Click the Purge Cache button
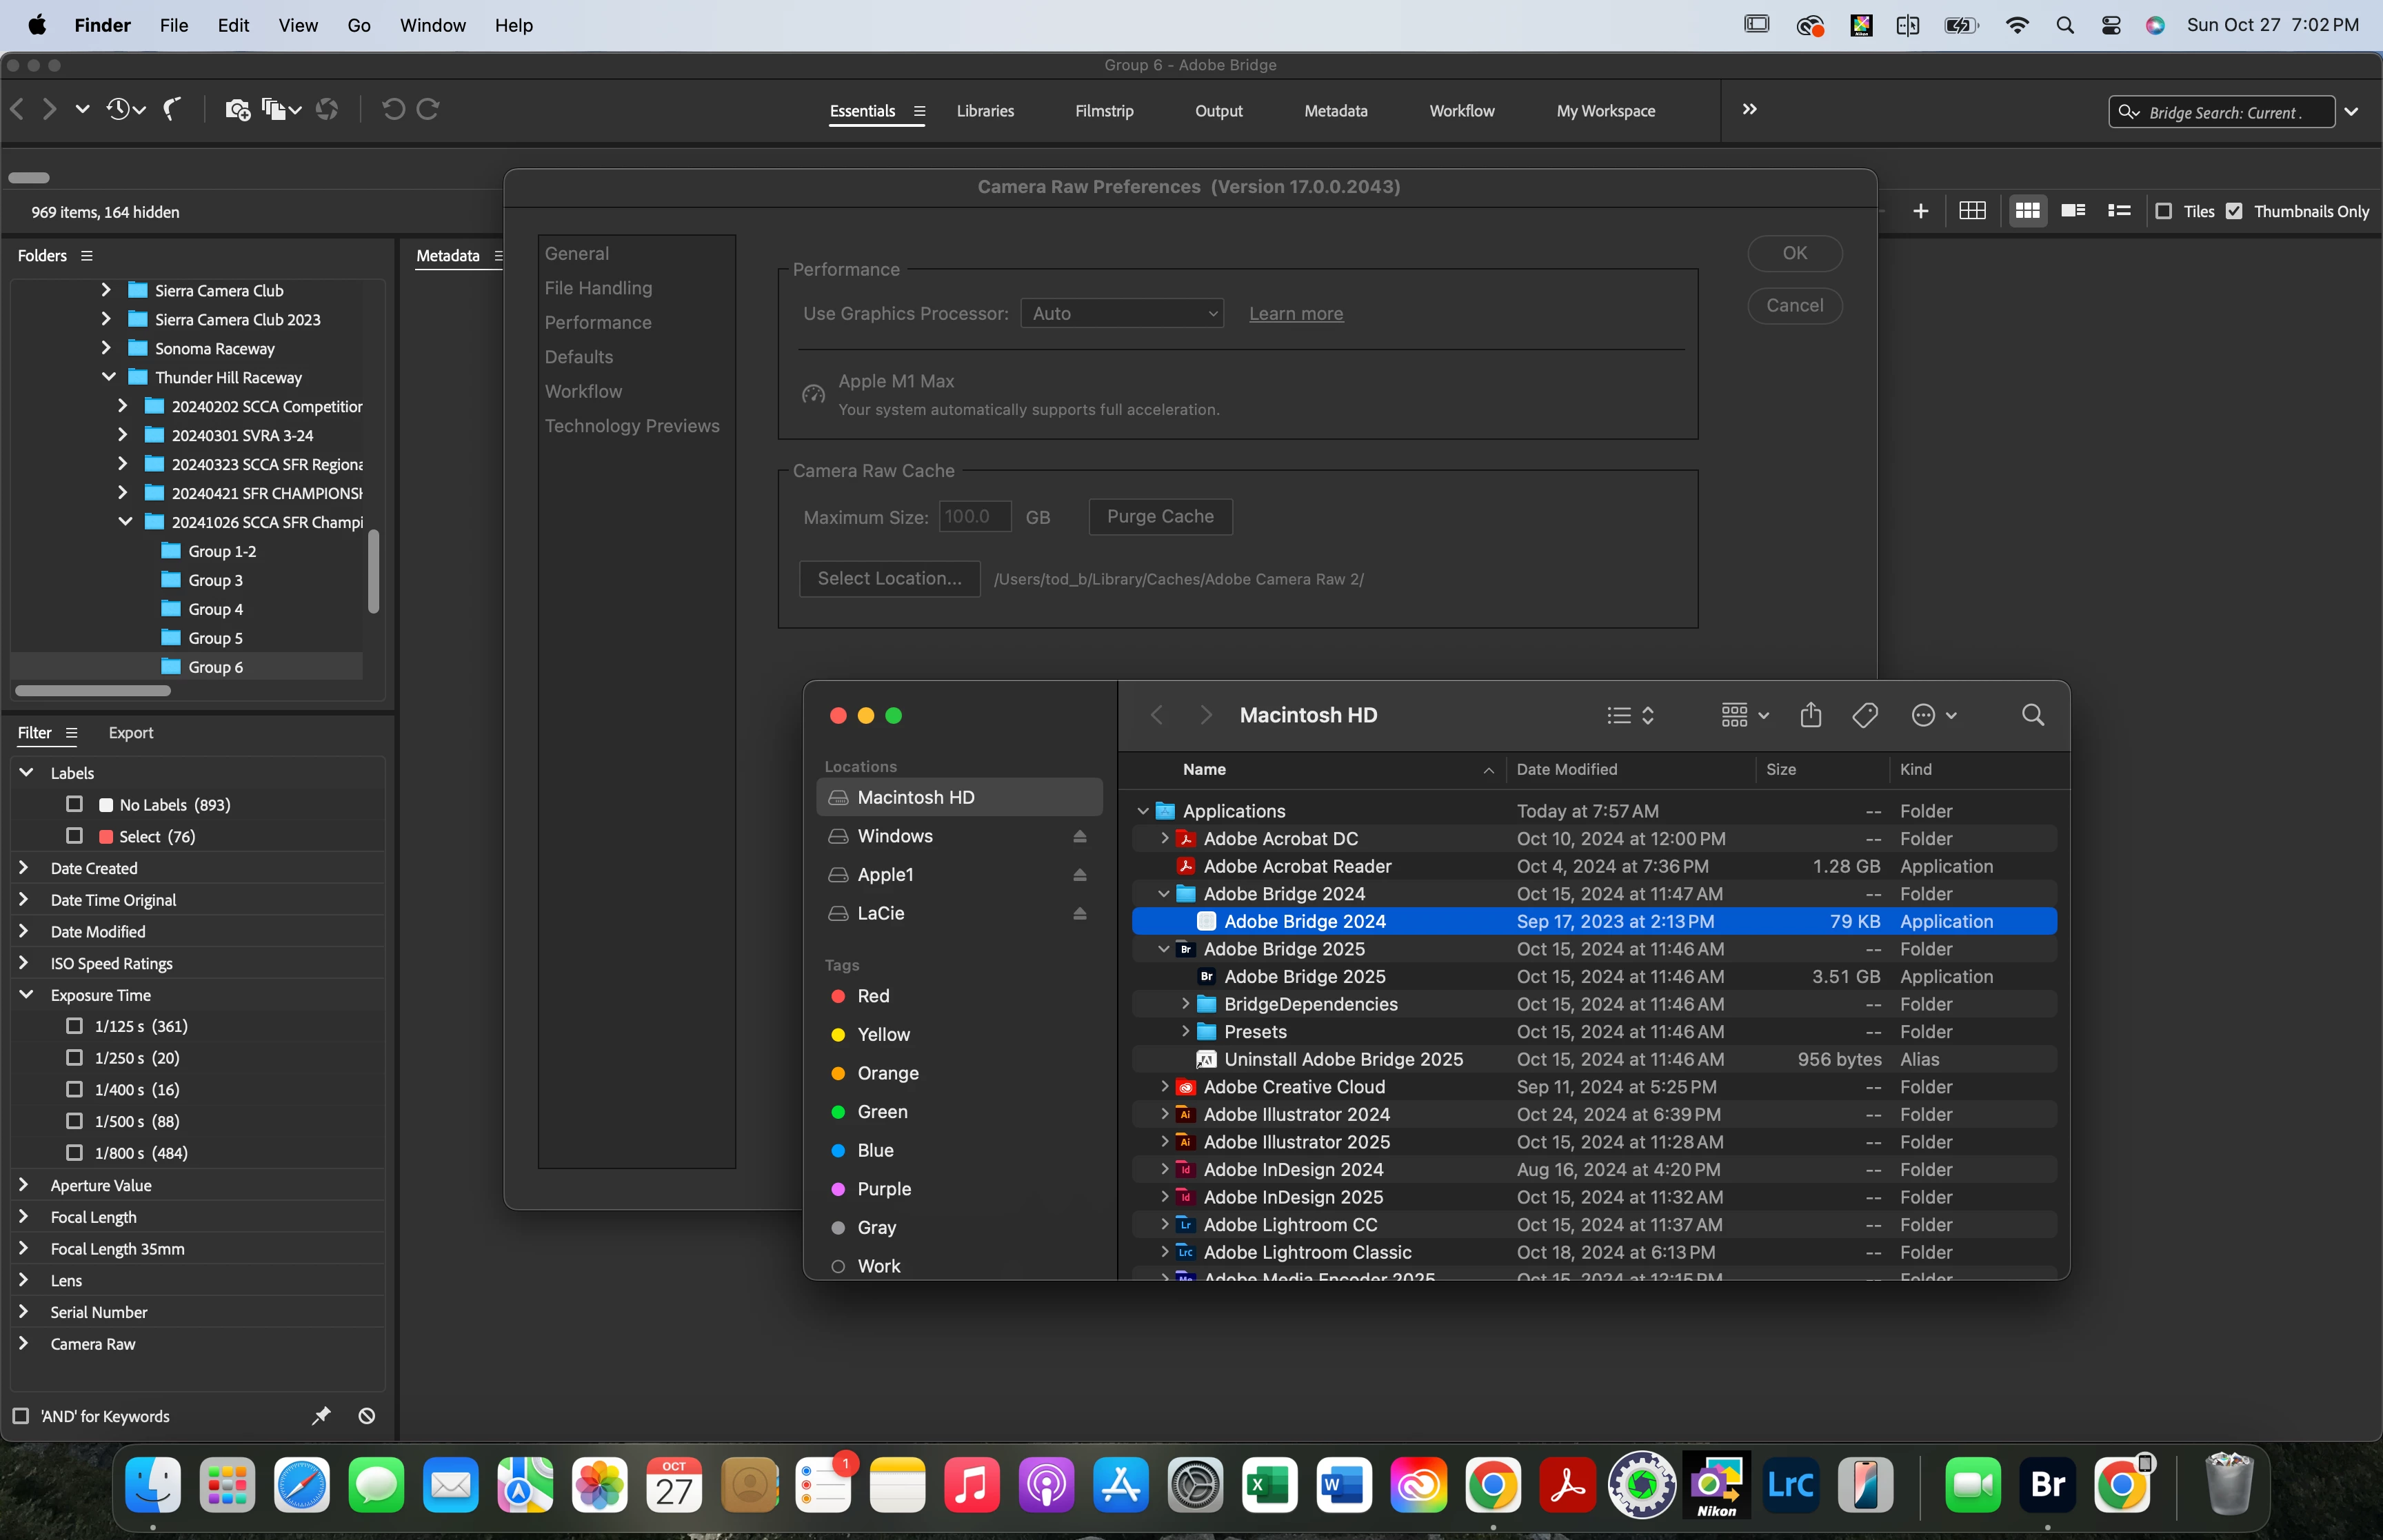The height and width of the screenshot is (1540, 2383). tap(1160, 516)
